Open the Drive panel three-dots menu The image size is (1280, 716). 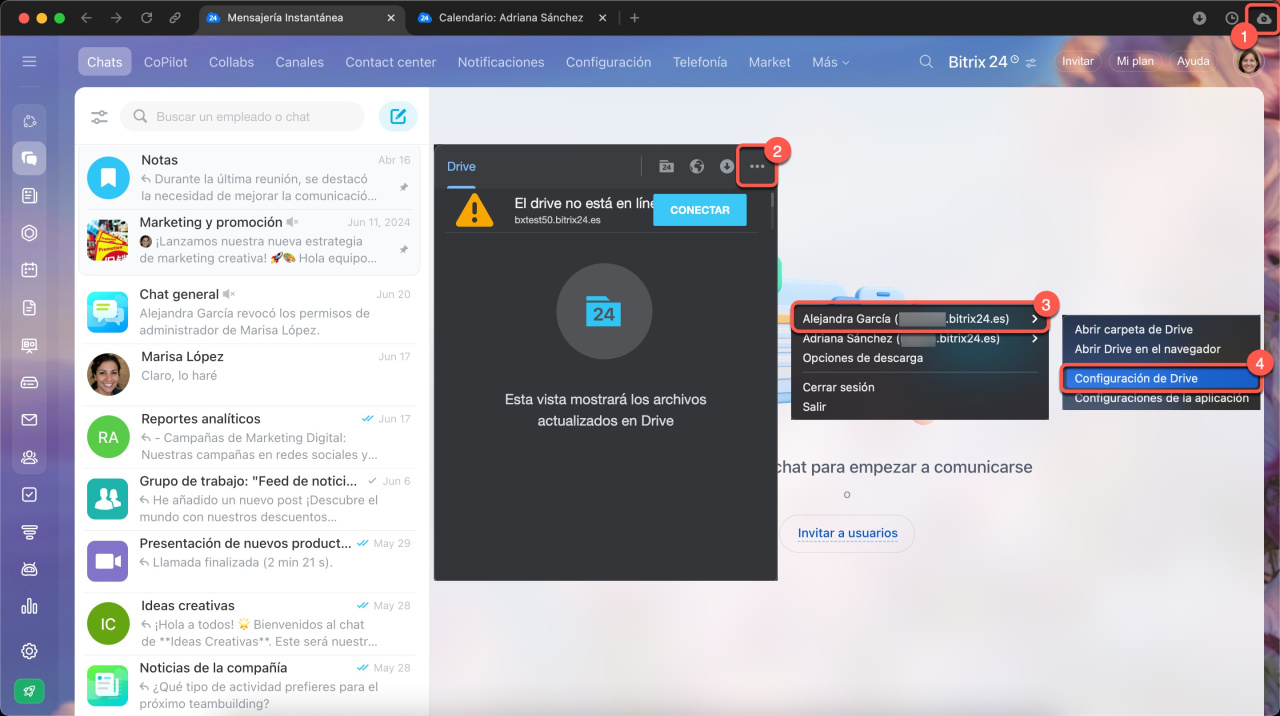click(757, 166)
